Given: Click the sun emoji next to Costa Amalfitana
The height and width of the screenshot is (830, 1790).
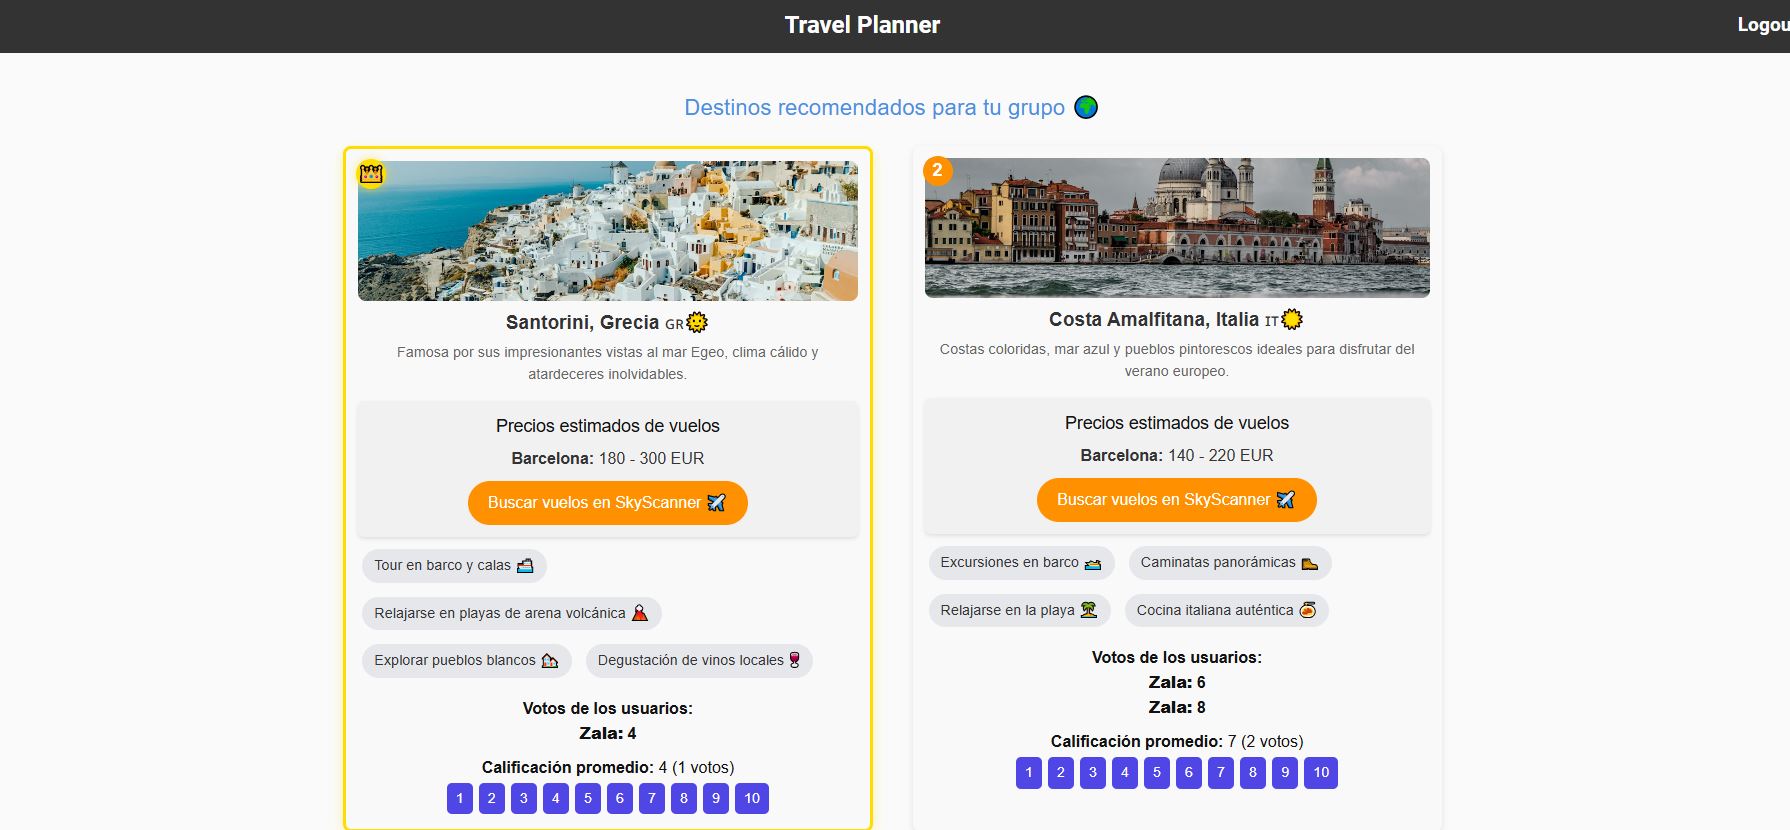Looking at the screenshot, I should (x=1292, y=319).
